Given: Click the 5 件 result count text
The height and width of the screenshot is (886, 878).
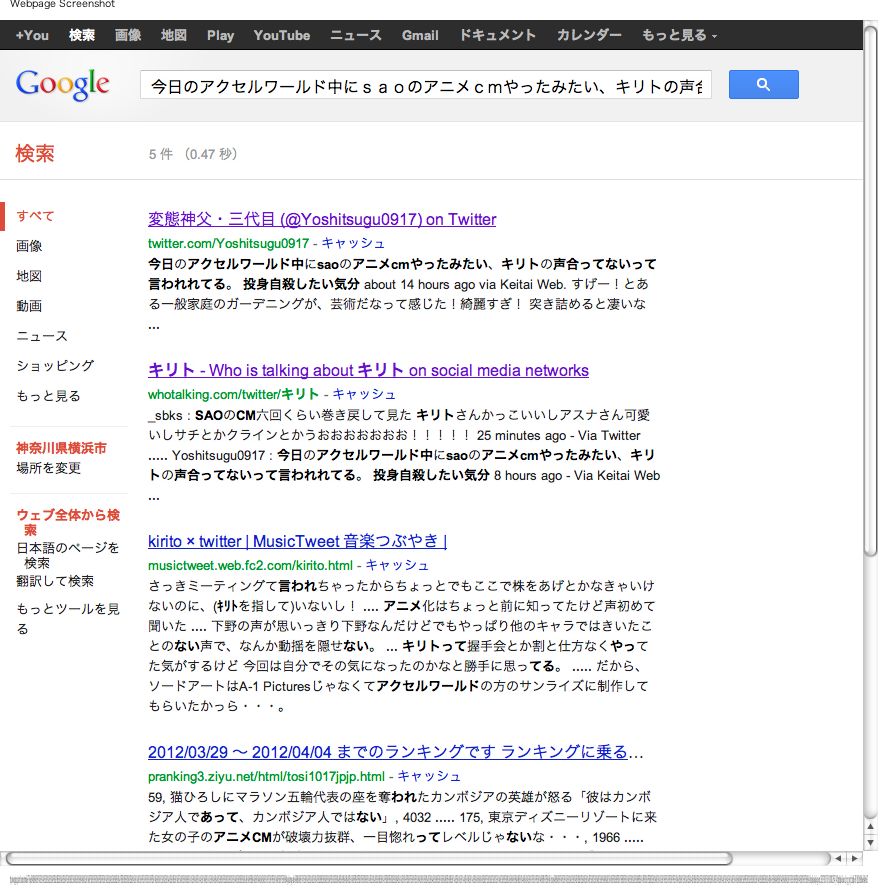Looking at the screenshot, I should pyautogui.click(x=160, y=154).
